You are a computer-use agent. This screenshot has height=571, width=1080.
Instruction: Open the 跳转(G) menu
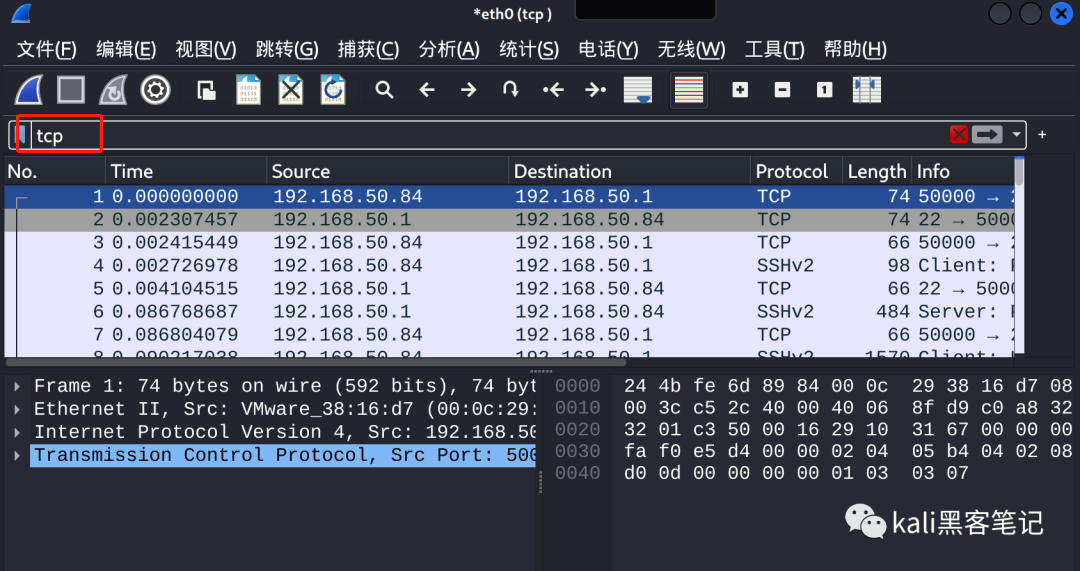287,50
